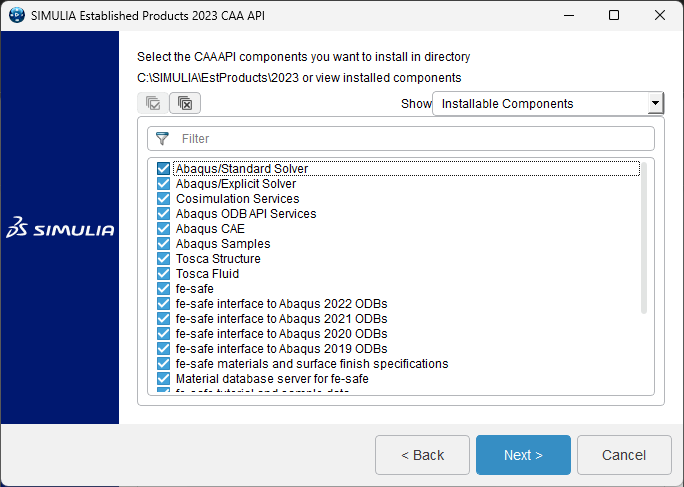Click the Back button
Image resolution: width=684 pixels, height=487 pixels.
(422, 455)
